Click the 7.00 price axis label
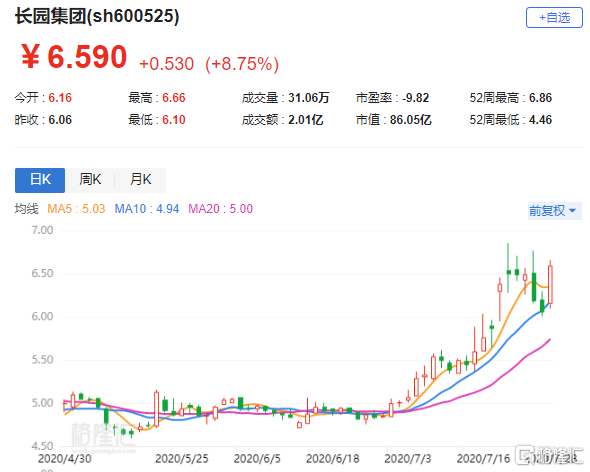The image size is (590, 472). [x=42, y=230]
